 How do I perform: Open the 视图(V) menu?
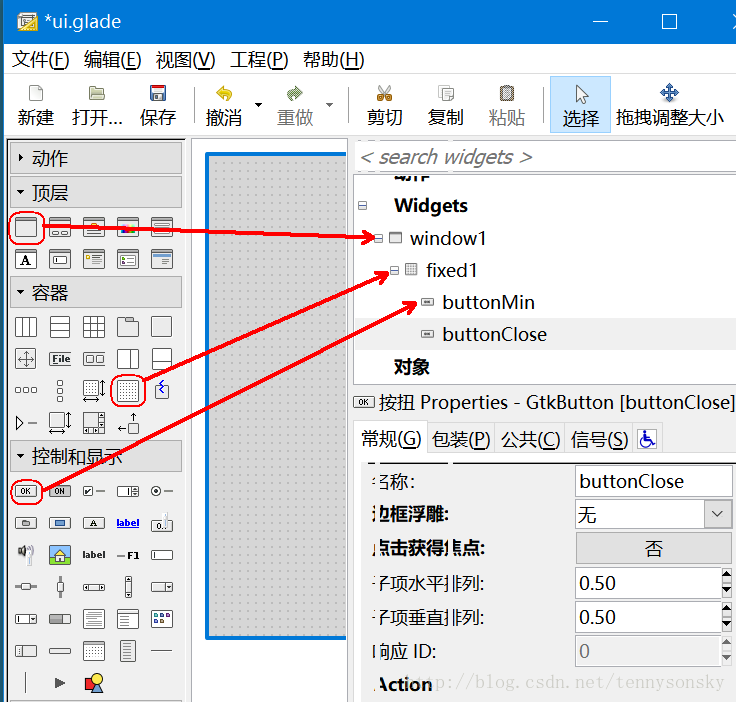pyautogui.click(x=185, y=60)
